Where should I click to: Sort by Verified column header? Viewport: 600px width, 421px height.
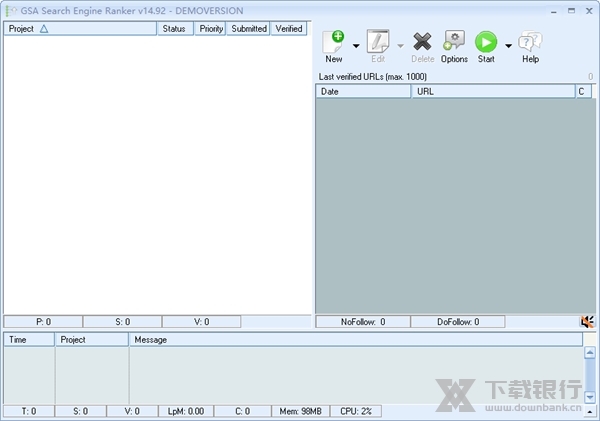[289, 29]
